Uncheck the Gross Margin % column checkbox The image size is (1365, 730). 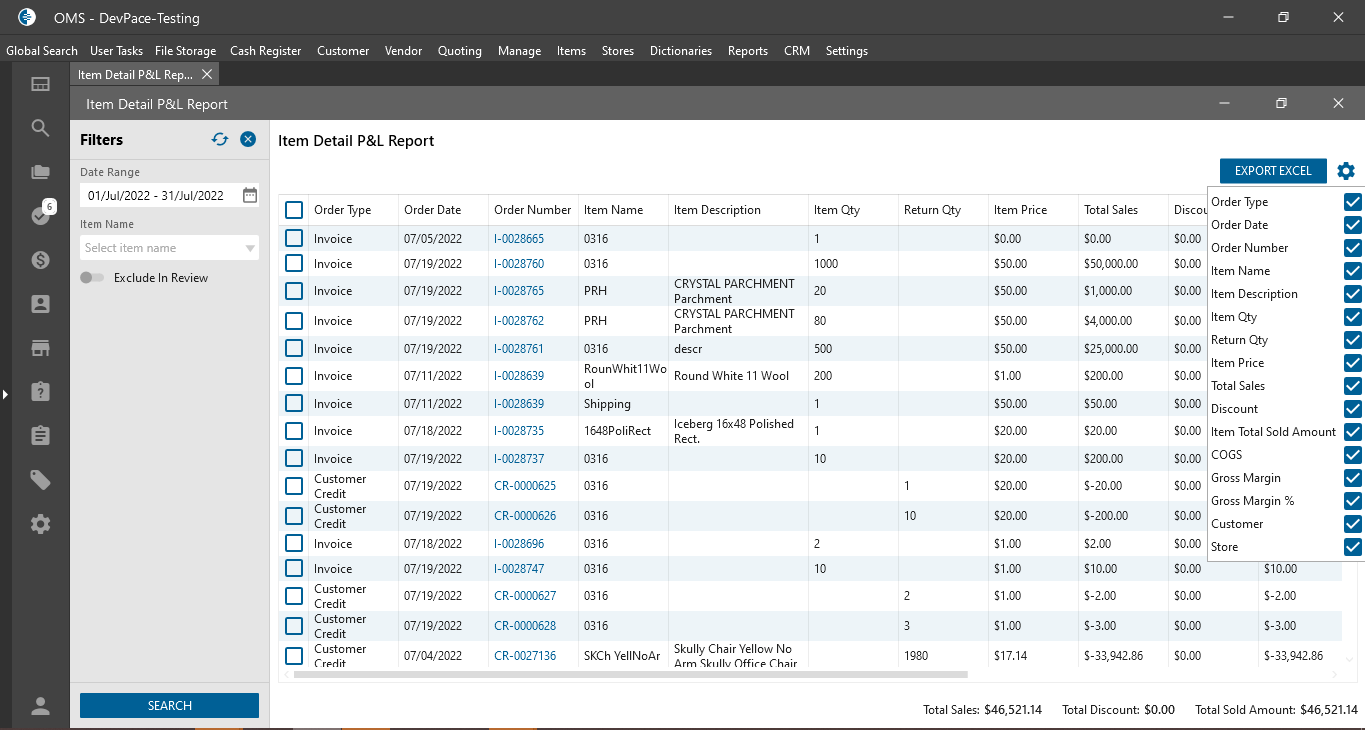point(1353,501)
